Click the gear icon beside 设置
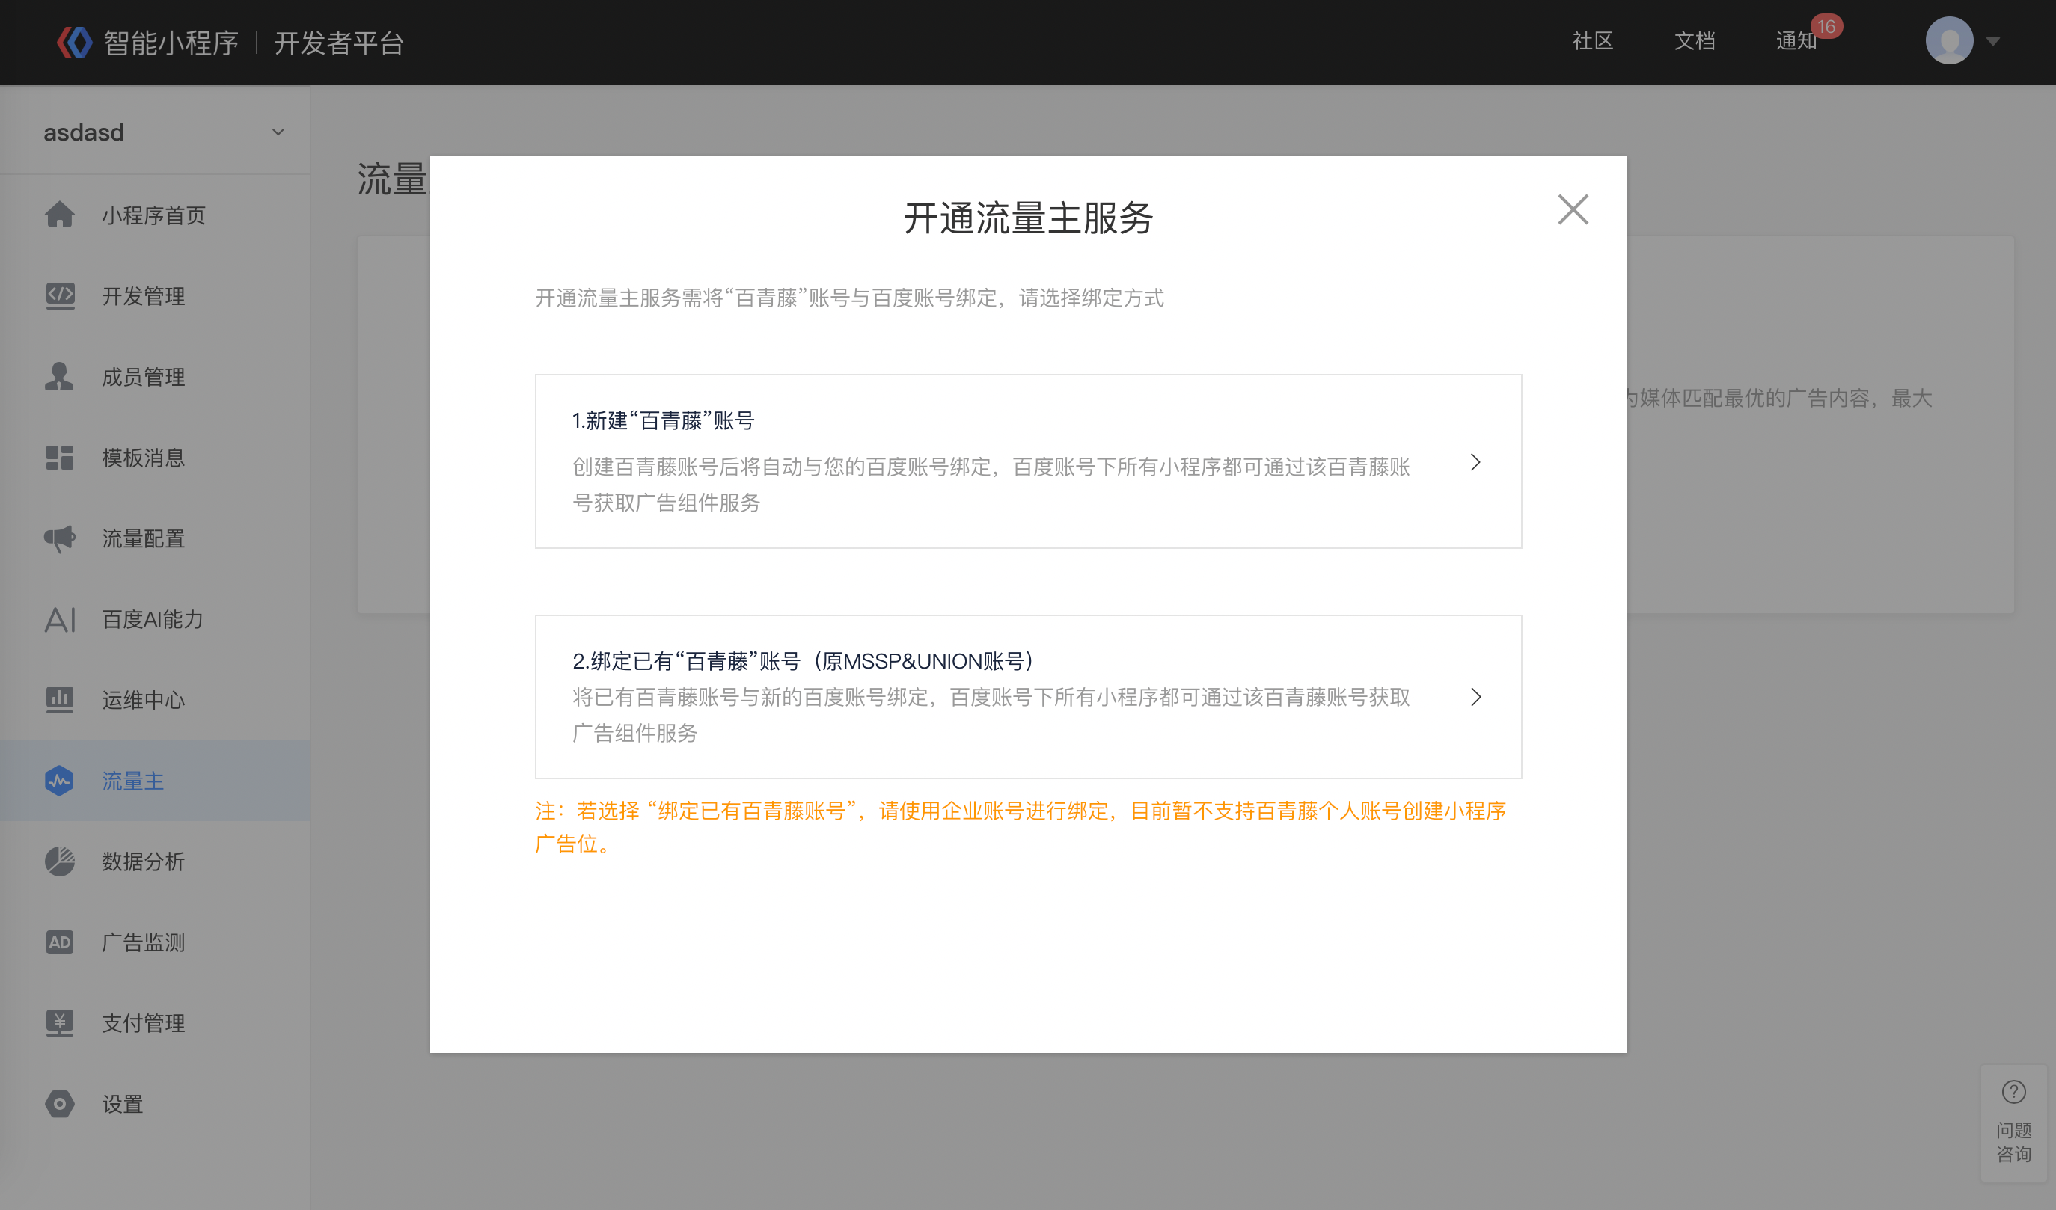Viewport: 2056px width, 1210px height. pos(60,1104)
